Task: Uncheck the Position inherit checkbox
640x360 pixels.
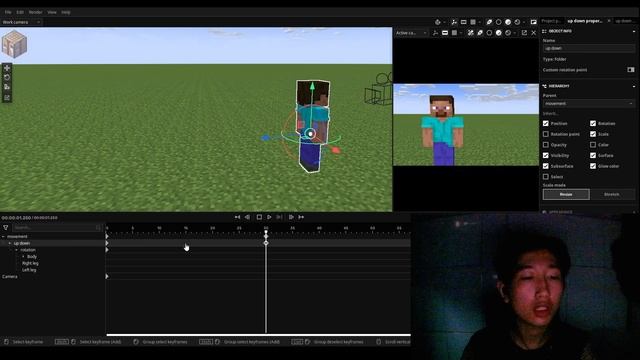Action: point(546,123)
